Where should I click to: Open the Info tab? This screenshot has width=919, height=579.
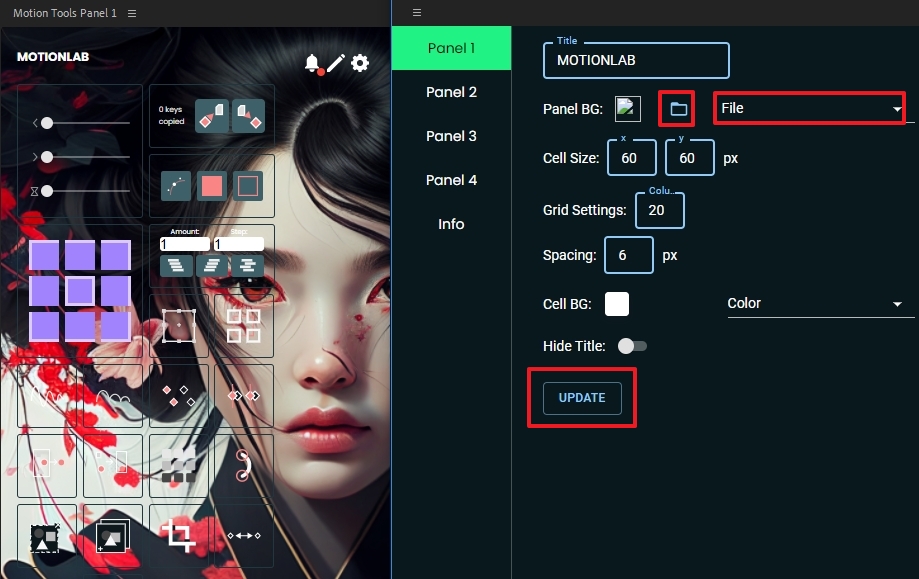pos(451,224)
